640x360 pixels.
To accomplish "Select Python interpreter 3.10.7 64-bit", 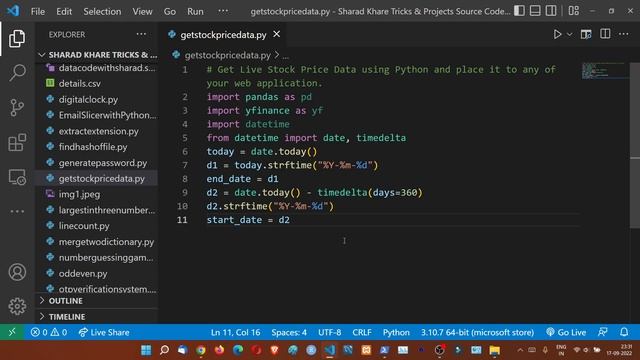I will point(477,332).
